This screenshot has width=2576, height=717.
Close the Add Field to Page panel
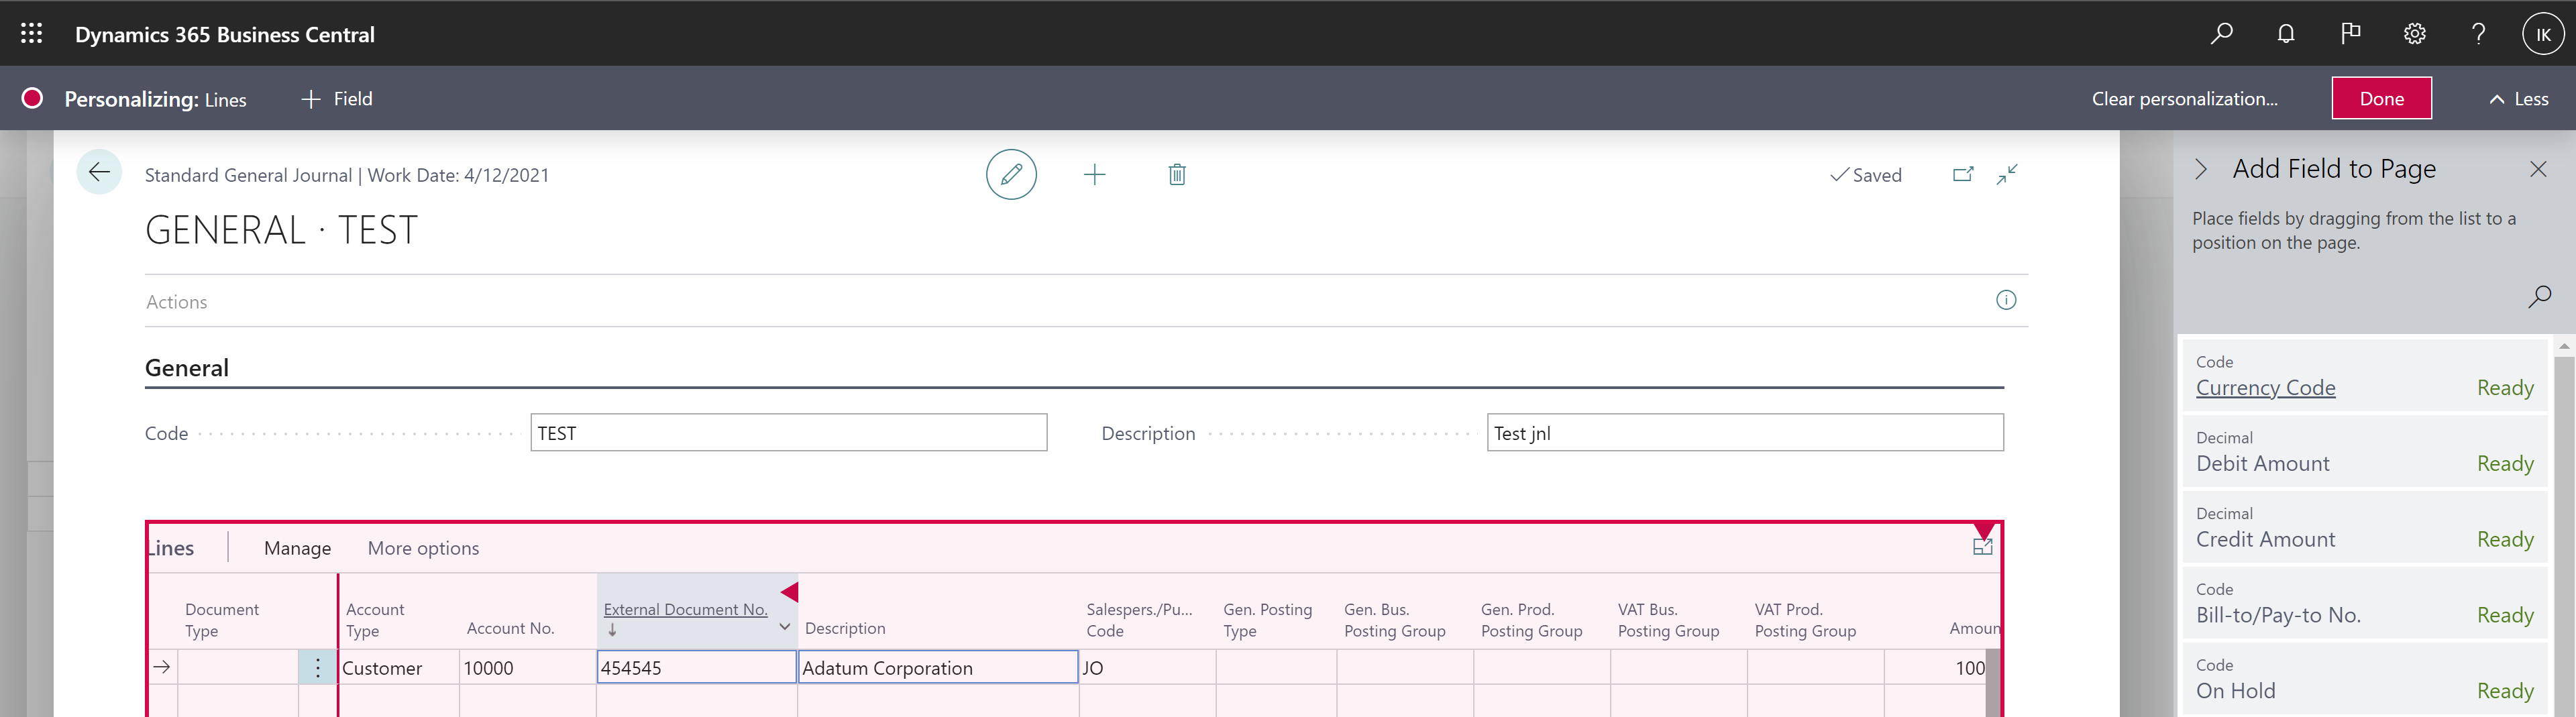pyautogui.click(x=2538, y=169)
